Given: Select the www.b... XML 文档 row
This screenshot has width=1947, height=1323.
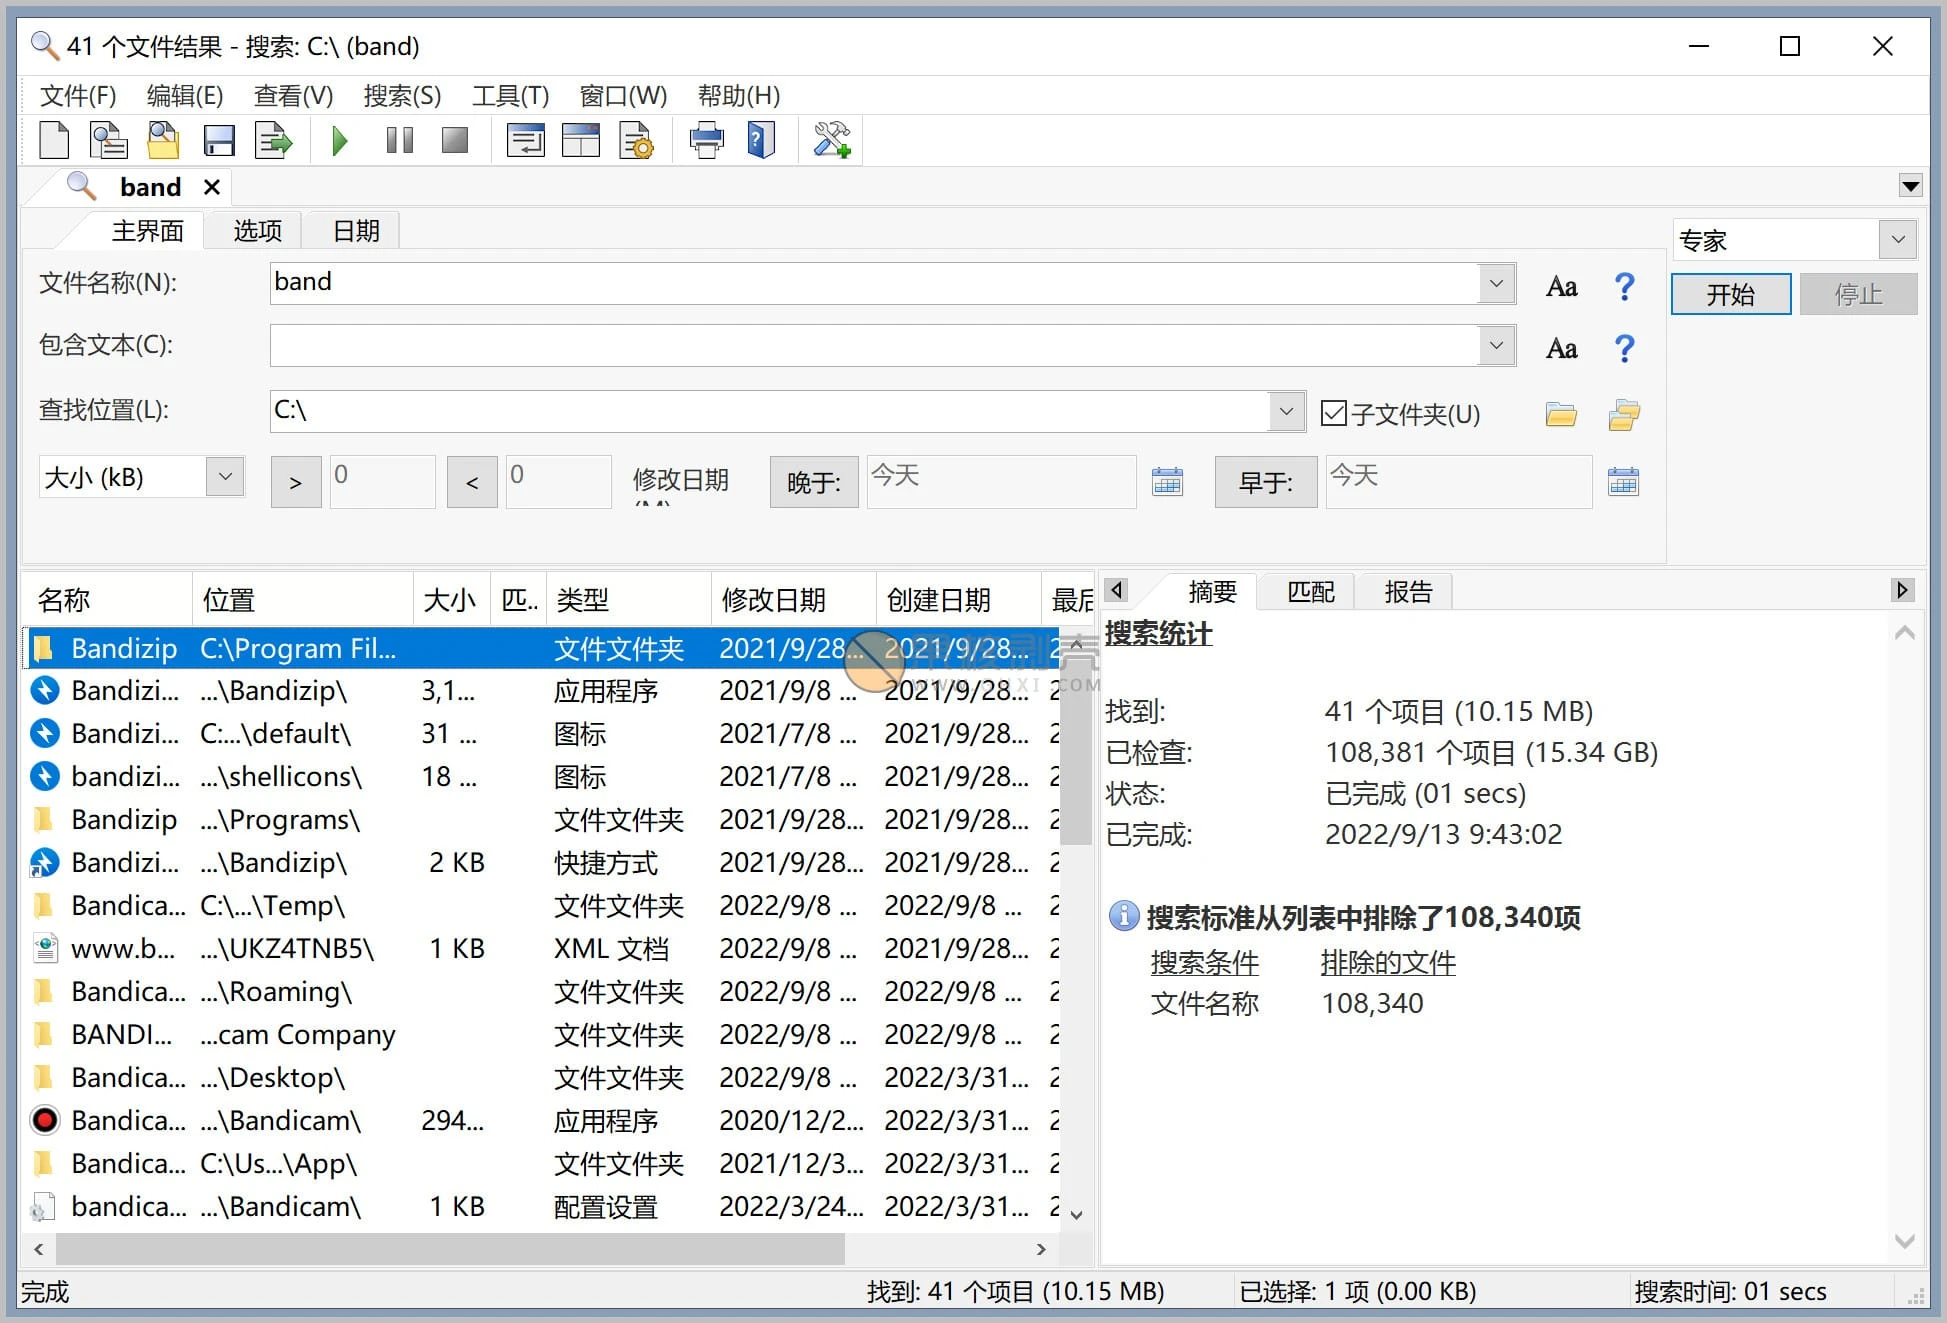Looking at the screenshot, I should pyautogui.click(x=541, y=948).
